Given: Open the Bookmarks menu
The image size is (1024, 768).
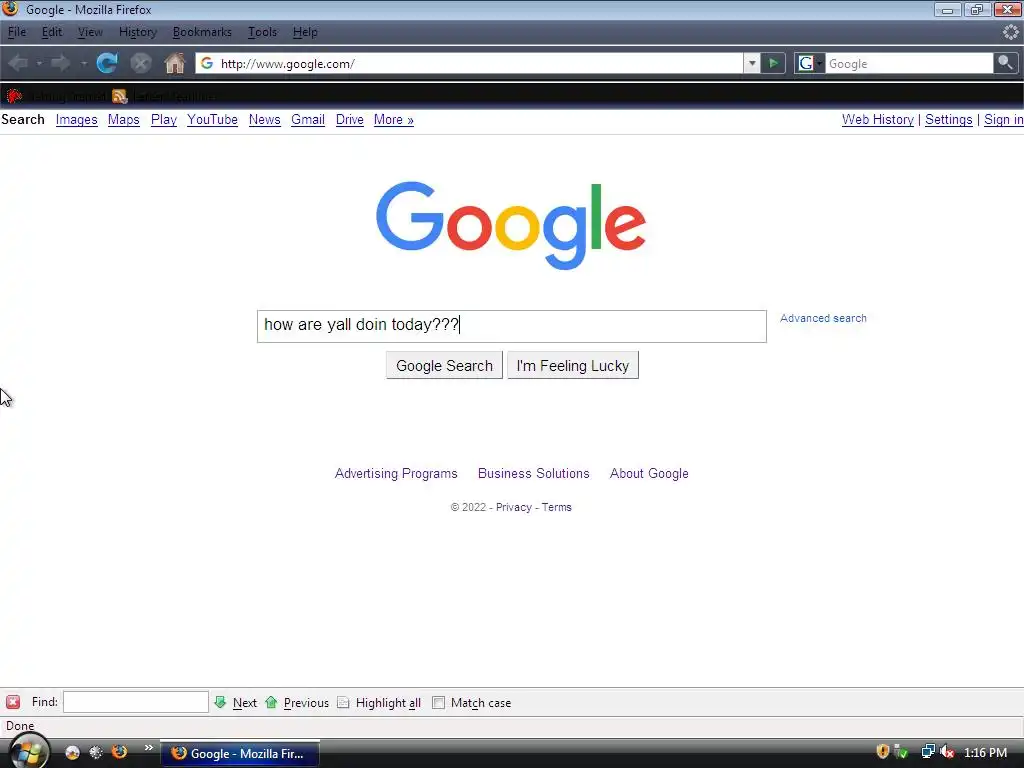Looking at the screenshot, I should pos(202,32).
